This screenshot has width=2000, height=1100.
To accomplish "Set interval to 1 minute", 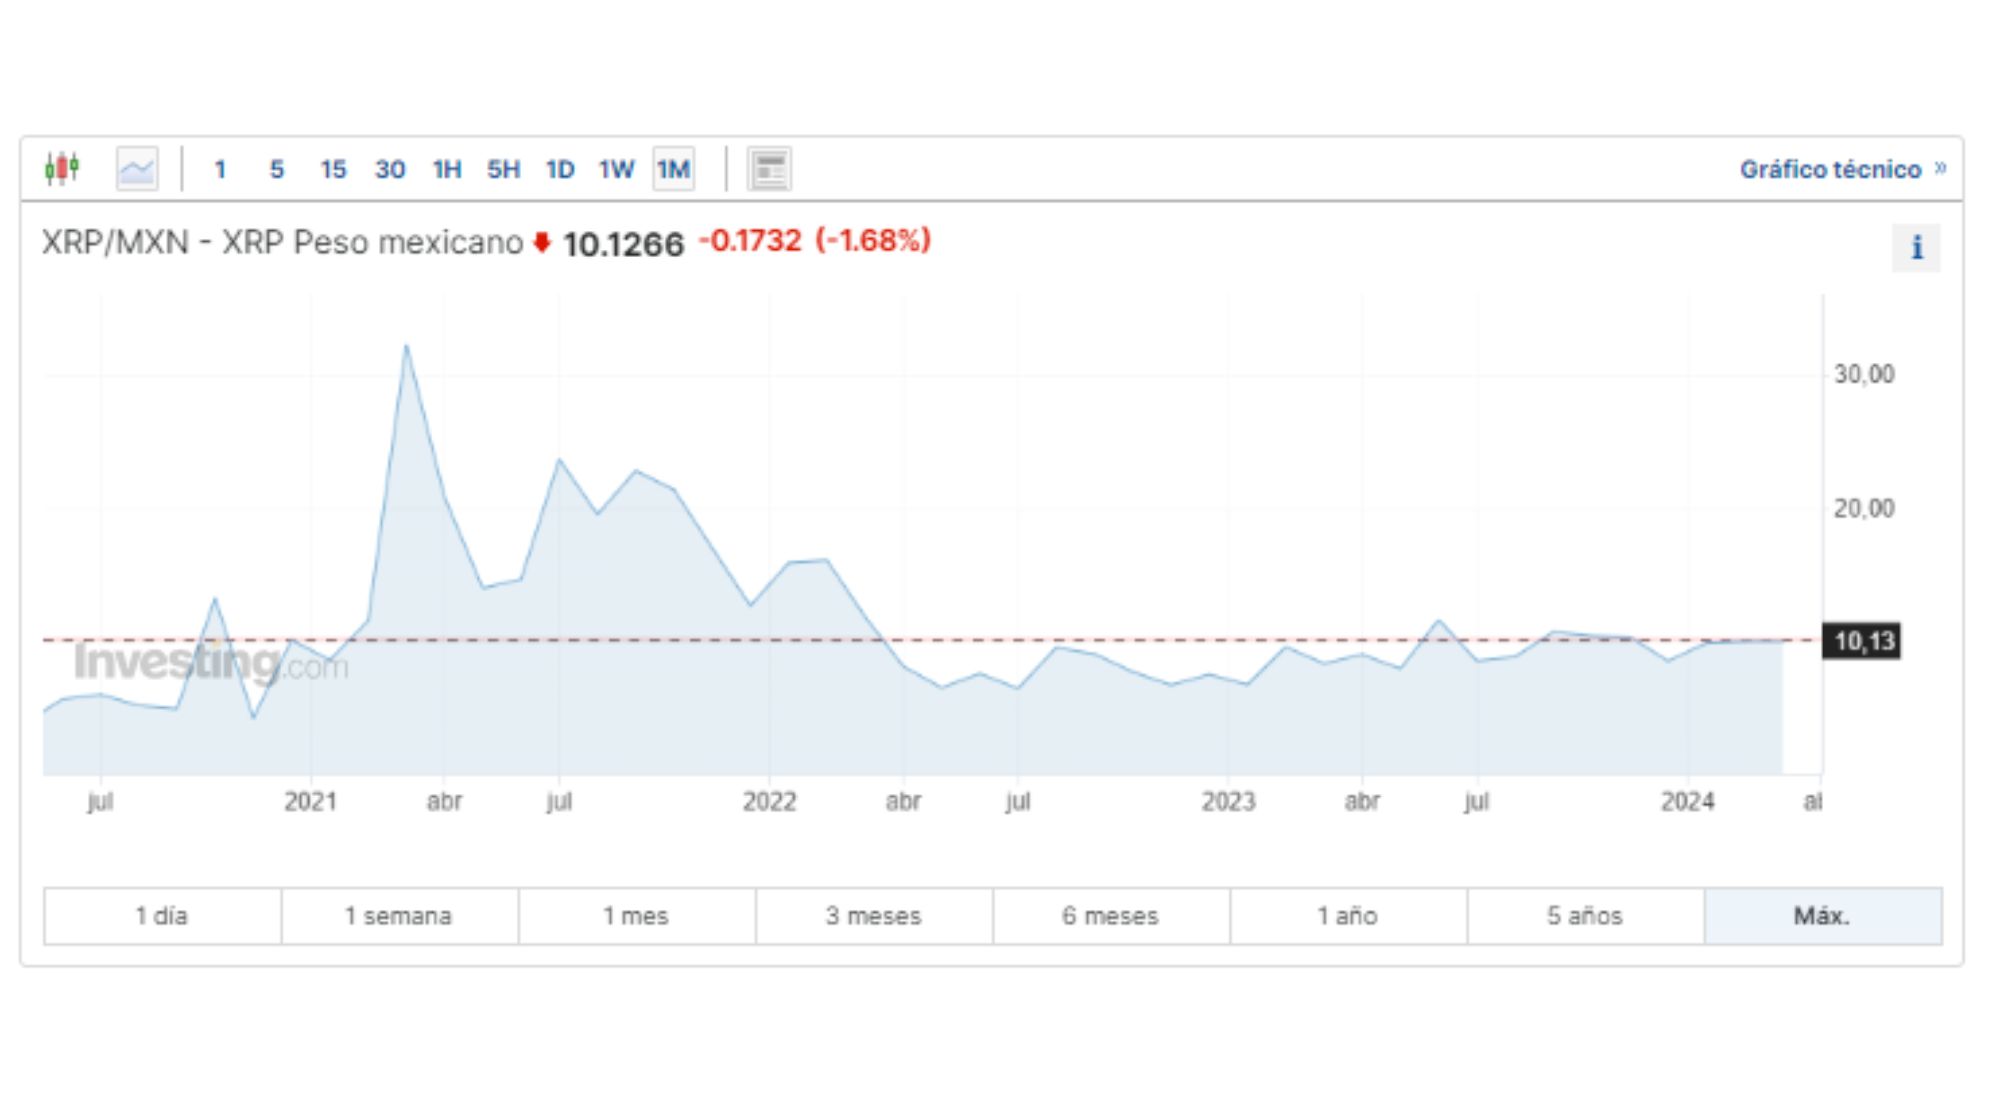I will [220, 169].
